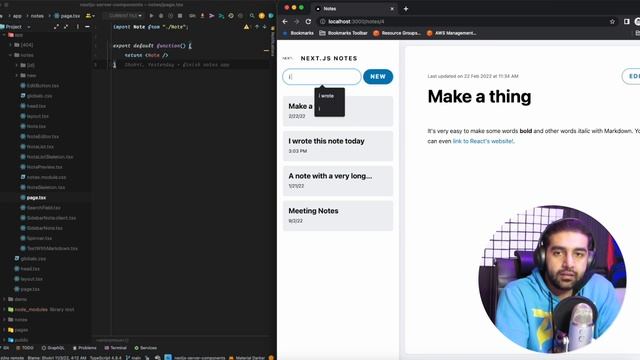Click the expand all icon in Project panel header
This screenshot has width=640, height=360.
tap(56, 27)
